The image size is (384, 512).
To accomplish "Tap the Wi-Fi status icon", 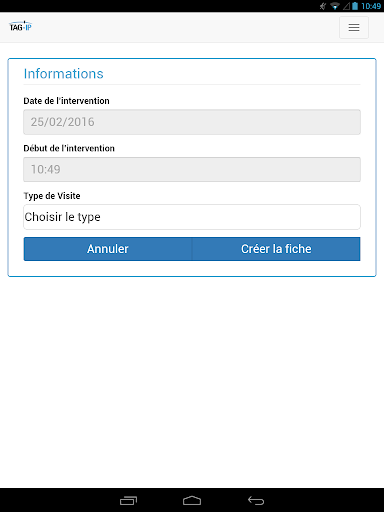I will coord(335,6).
